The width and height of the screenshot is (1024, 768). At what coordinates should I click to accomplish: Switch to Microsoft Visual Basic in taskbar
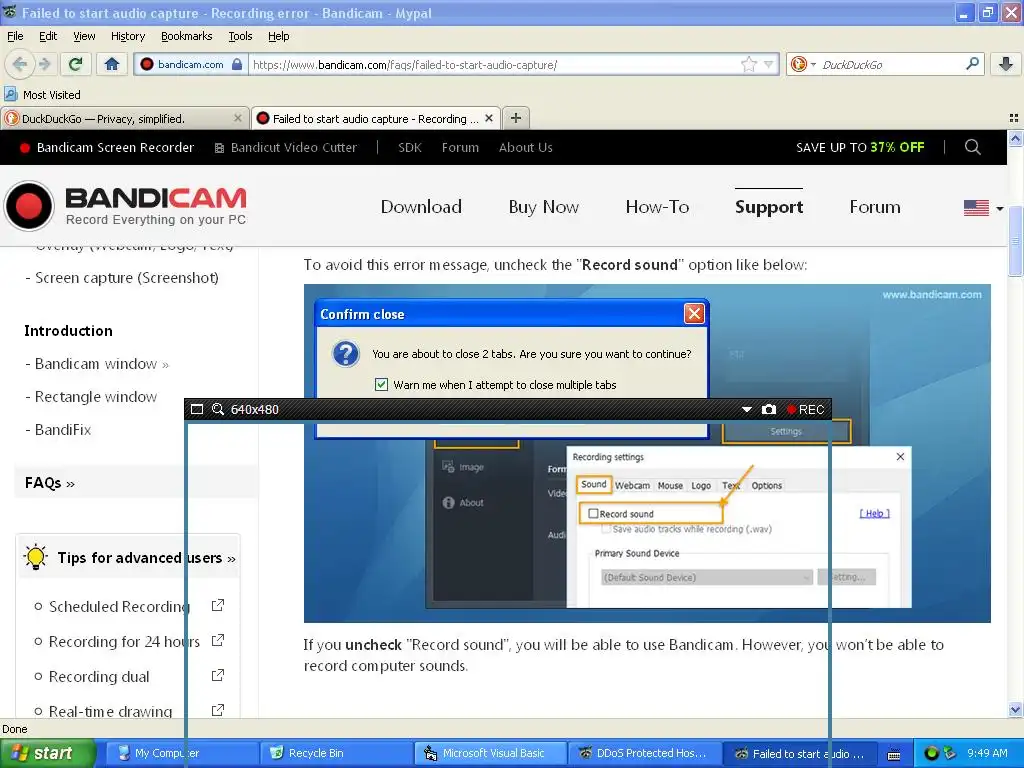click(x=490, y=753)
